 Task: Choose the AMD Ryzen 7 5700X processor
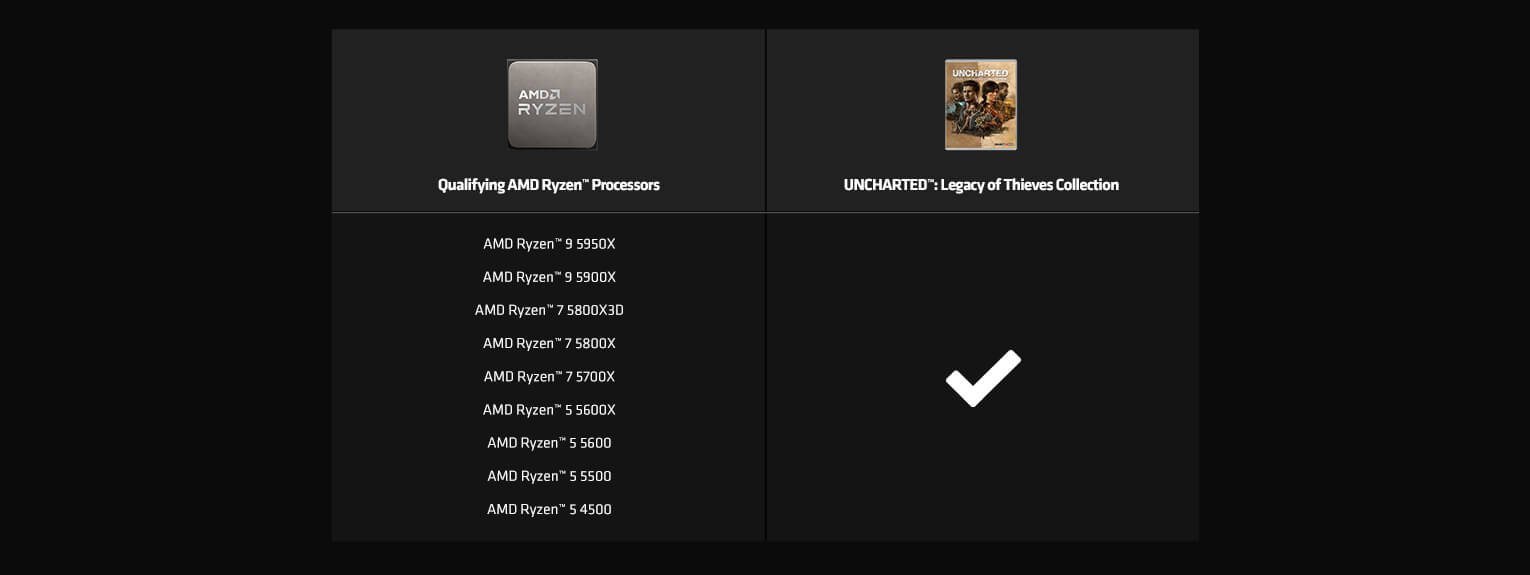click(549, 377)
